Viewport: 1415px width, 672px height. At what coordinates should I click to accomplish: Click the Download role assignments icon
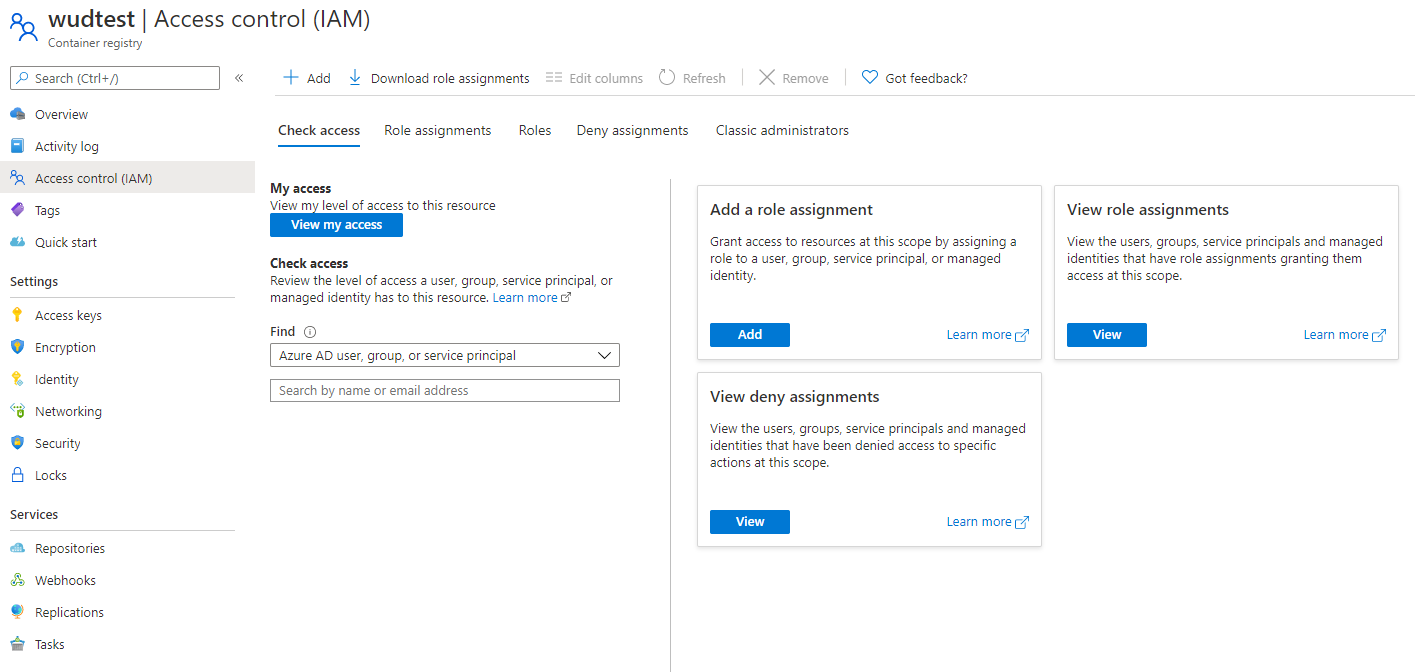point(355,78)
